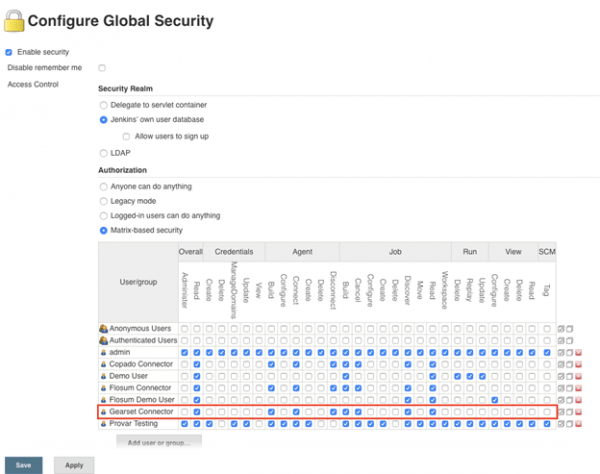Uncheck View Configure for Flosum Demo User
Image resolution: width=600 pixels, height=474 pixels.
point(495,400)
